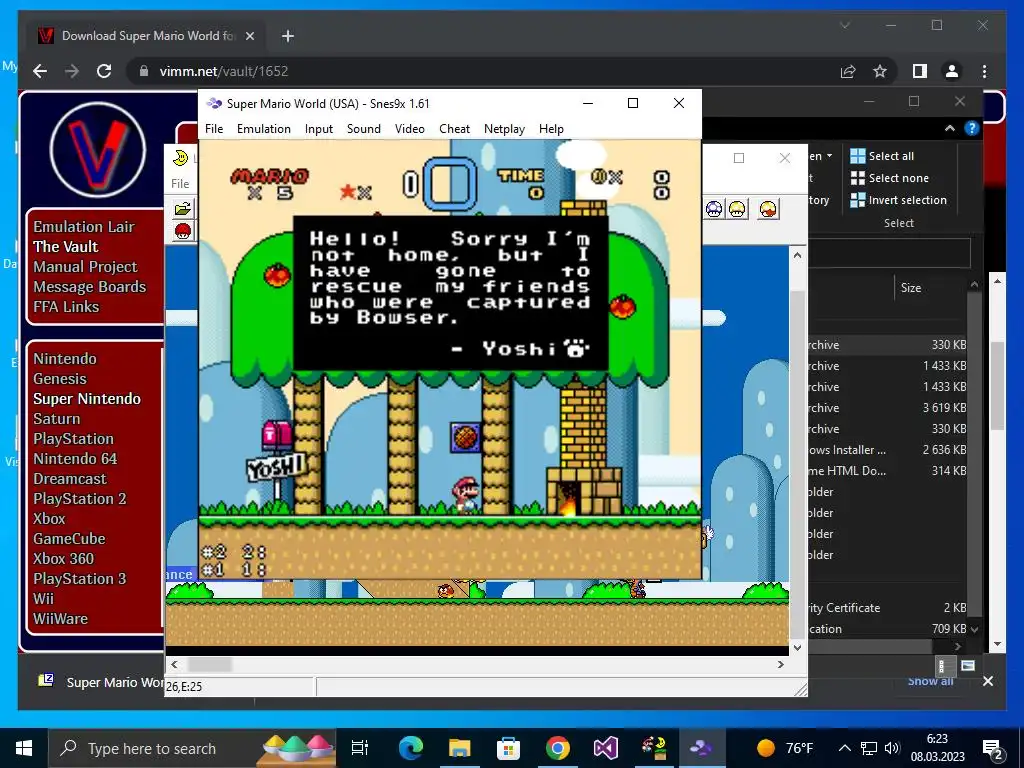Open a new Chrome tab
The width and height of the screenshot is (1024, 768).
coord(287,36)
